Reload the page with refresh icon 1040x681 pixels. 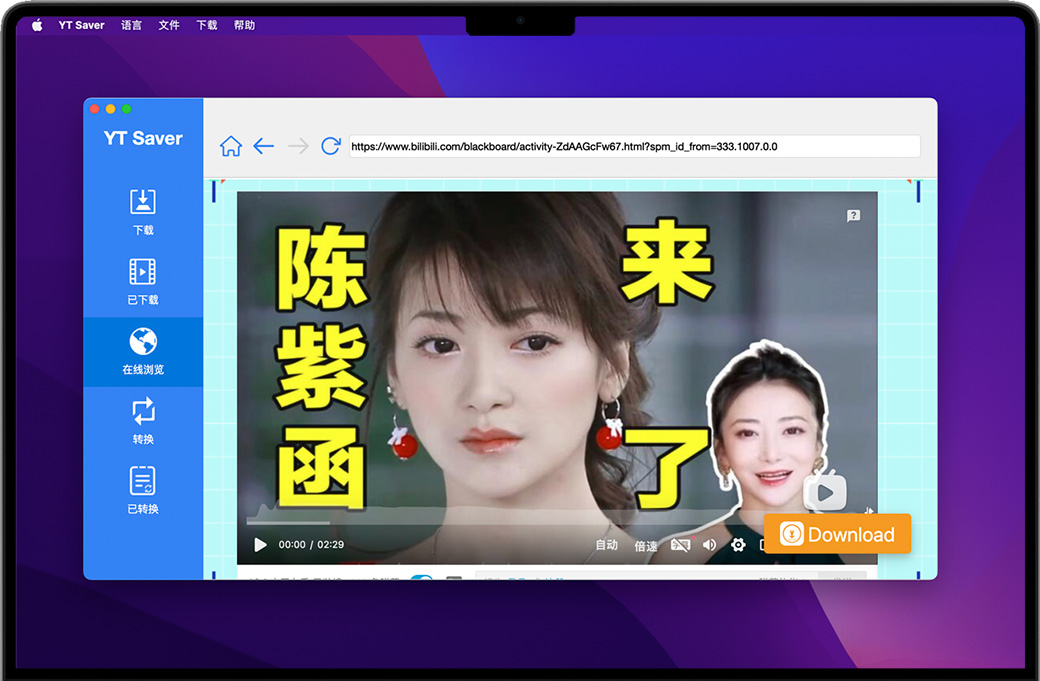[x=331, y=146]
